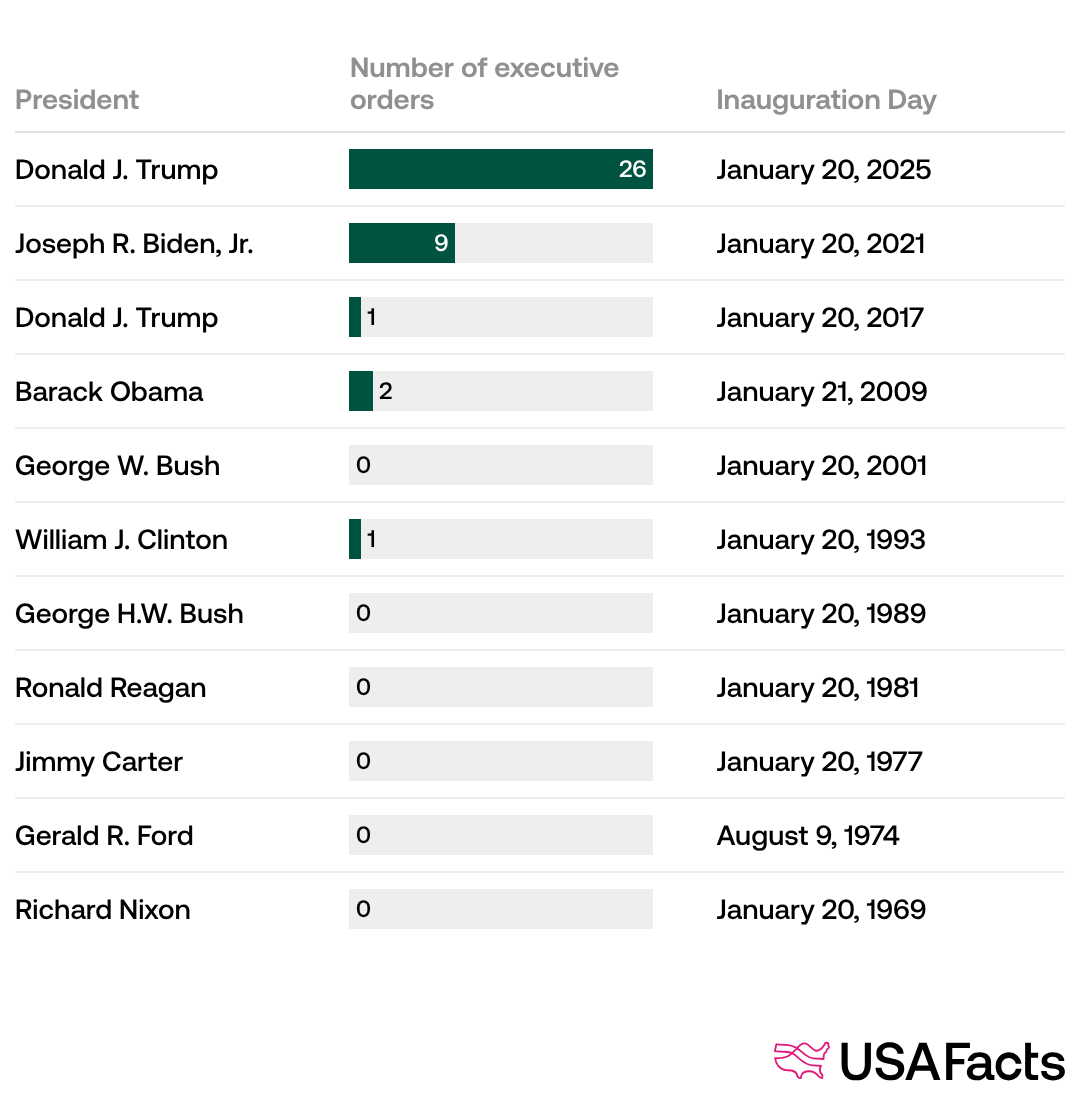1080x1096 pixels.
Task: Click the August 9, 1974 date
Action: tap(808, 836)
